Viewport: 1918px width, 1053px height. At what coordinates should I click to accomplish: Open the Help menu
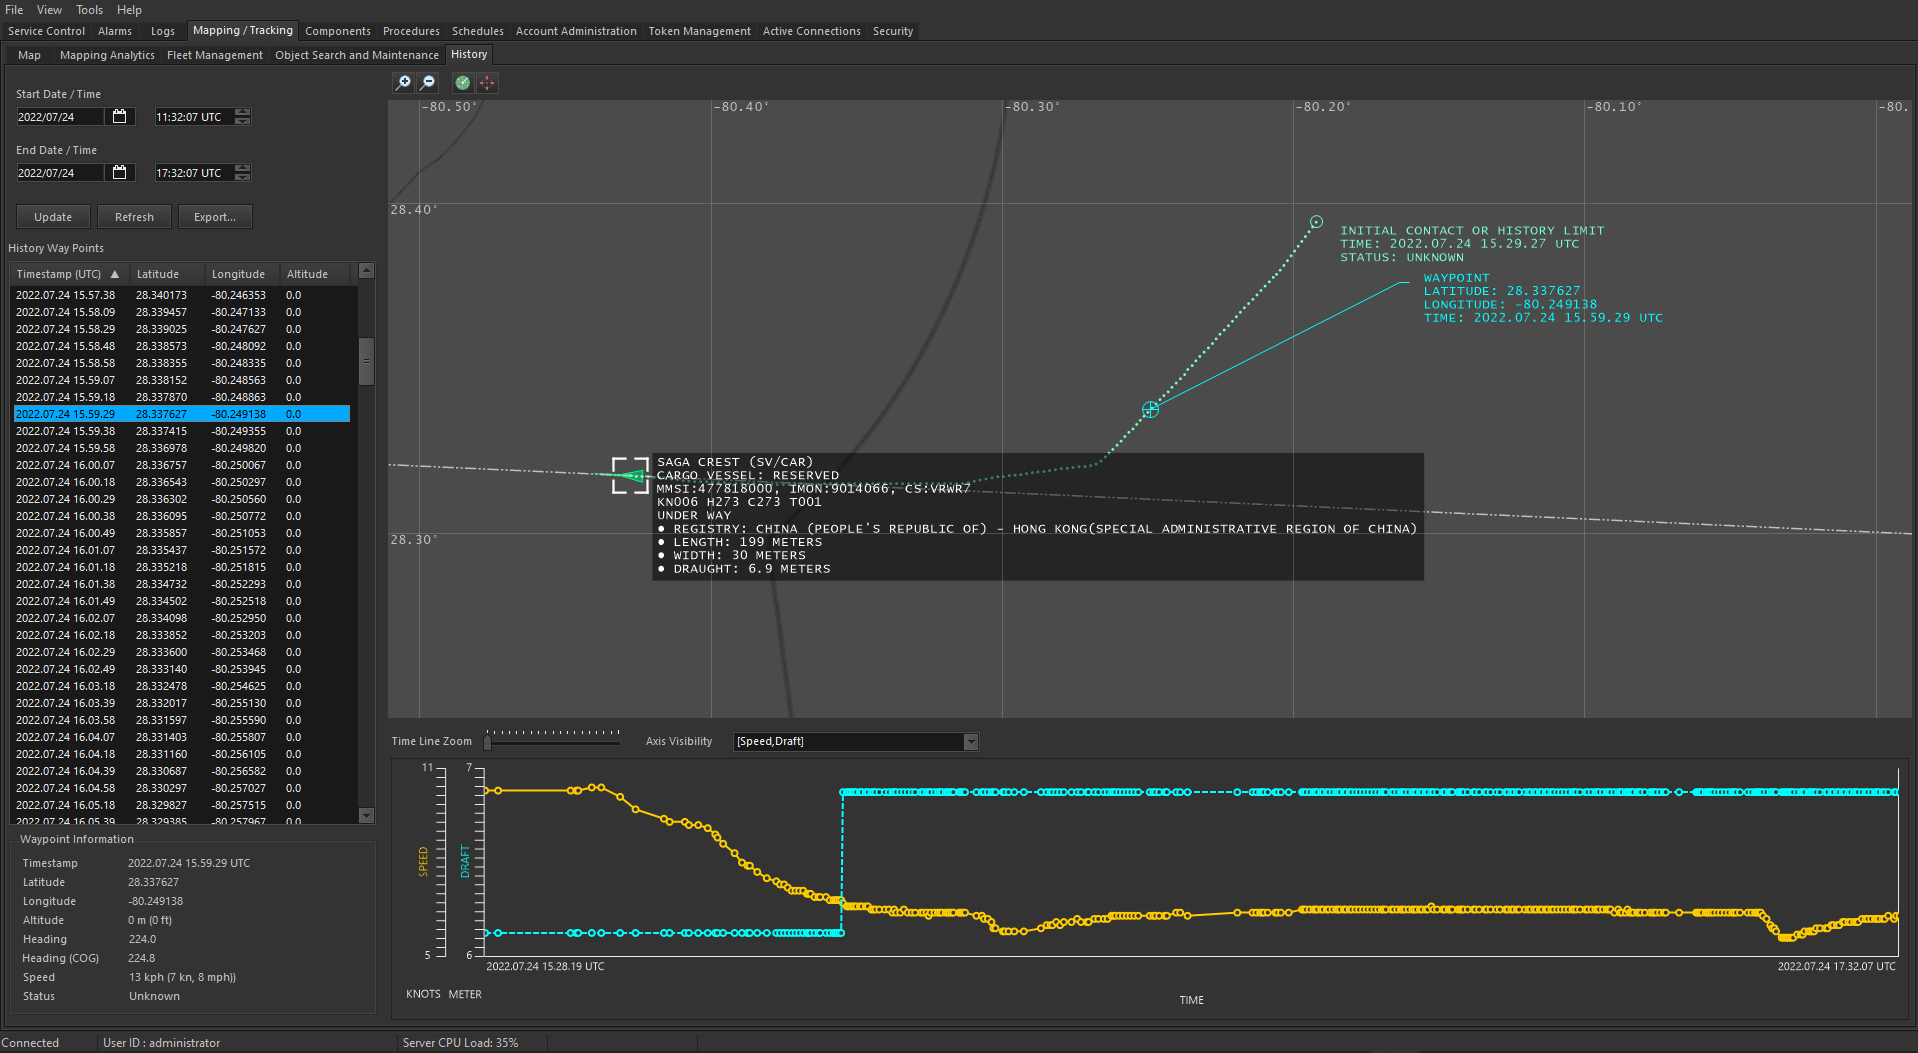pyautogui.click(x=129, y=10)
